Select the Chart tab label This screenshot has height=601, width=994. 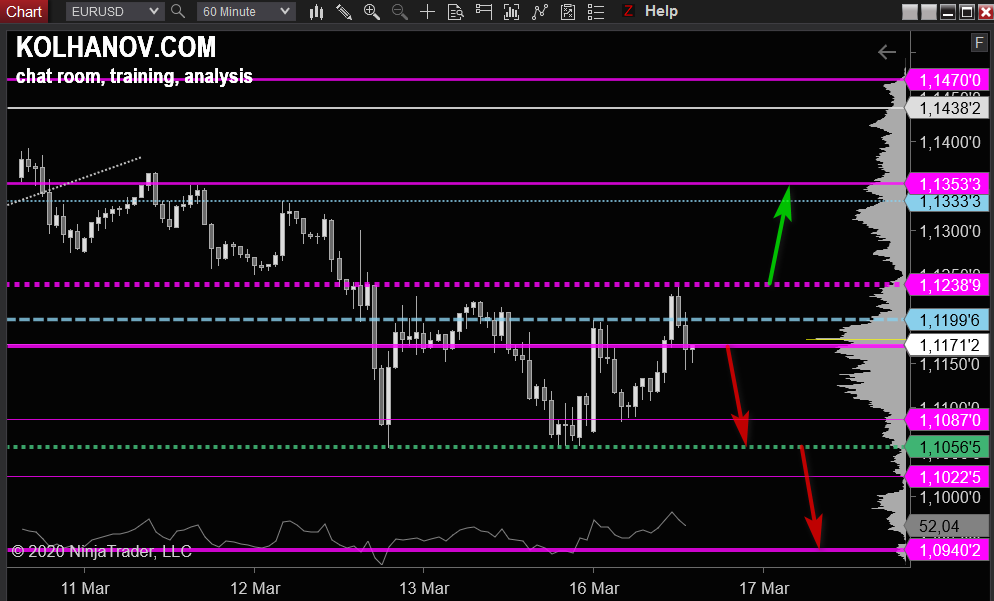pyautogui.click(x=23, y=11)
